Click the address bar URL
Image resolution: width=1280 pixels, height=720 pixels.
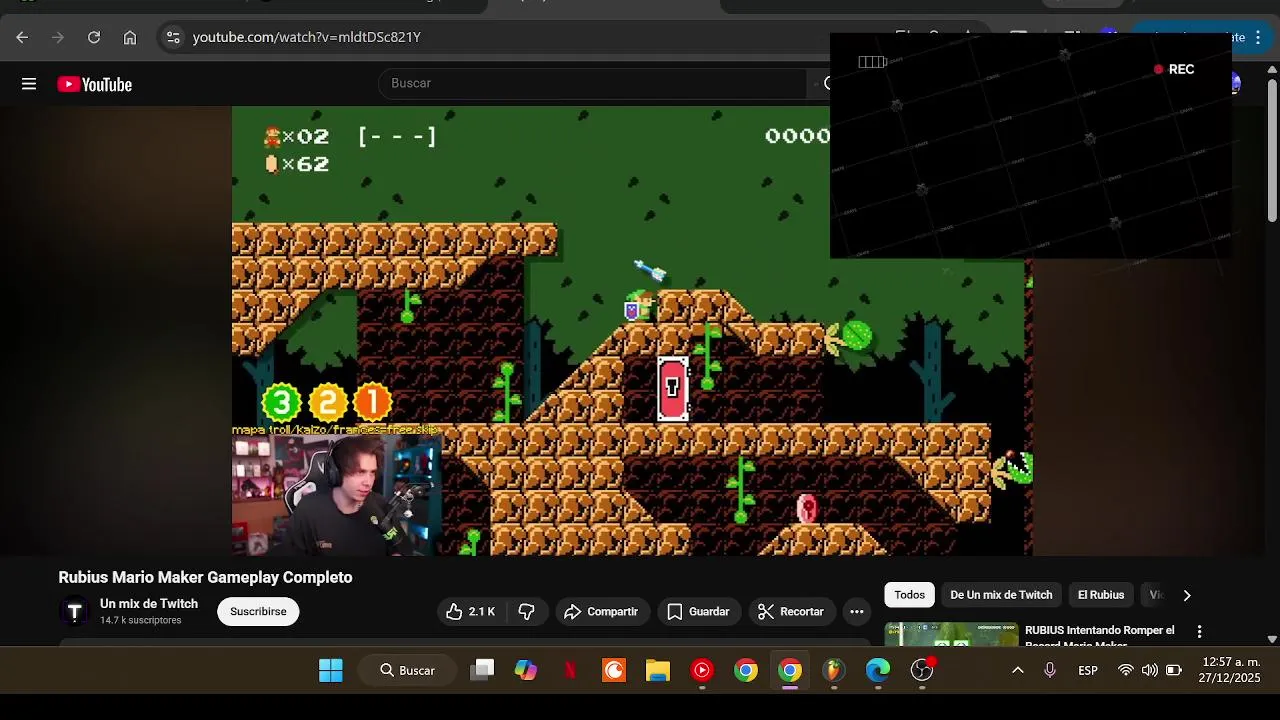point(306,37)
